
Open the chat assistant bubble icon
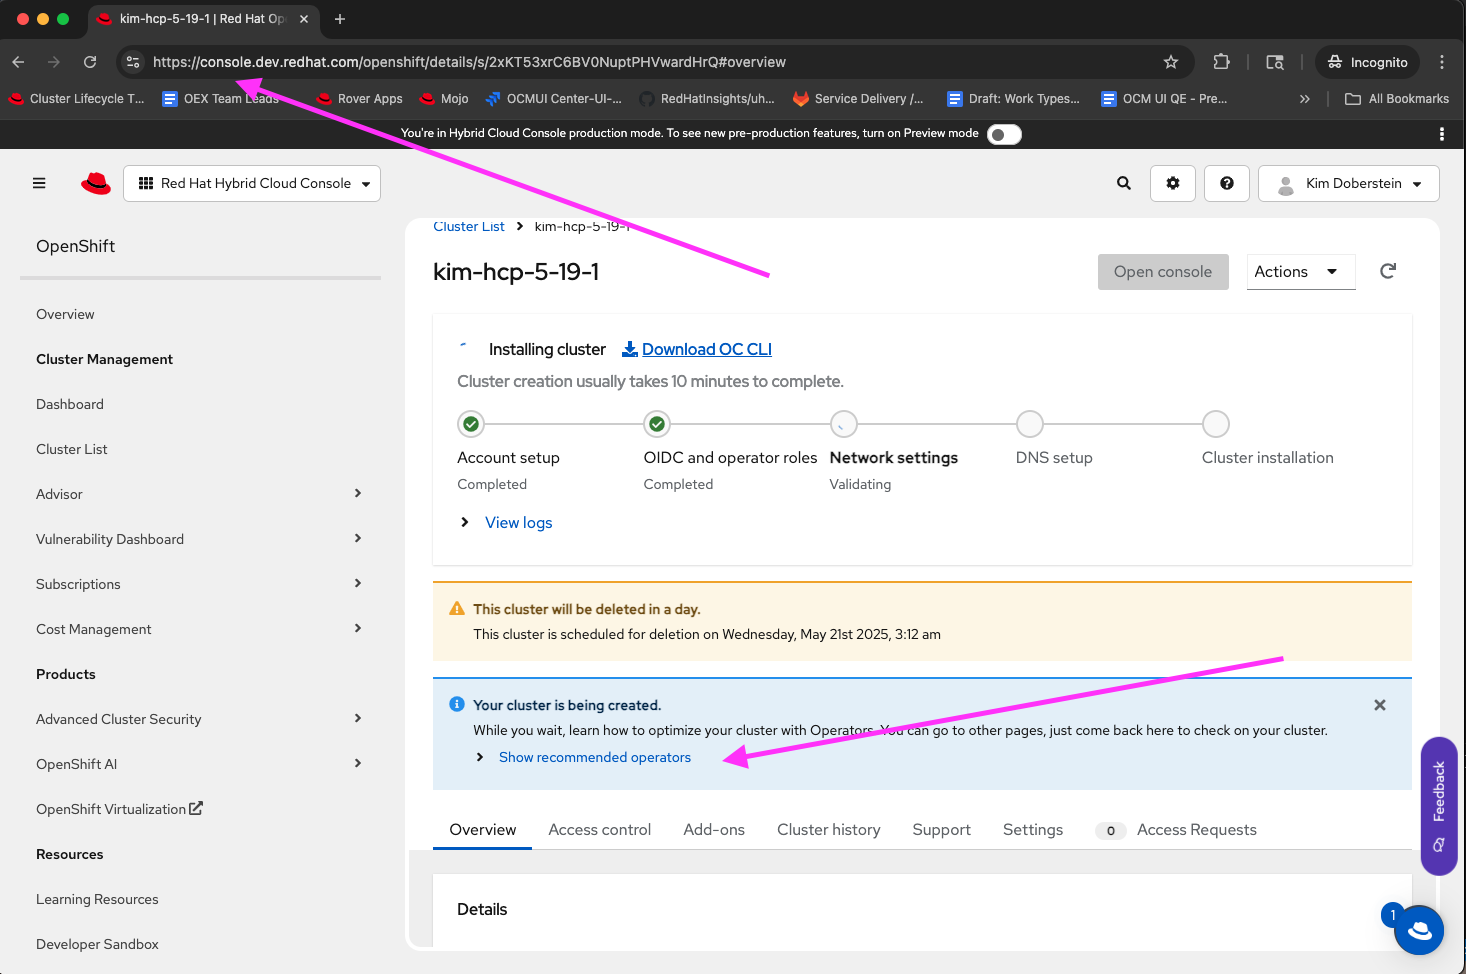pyautogui.click(x=1419, y=931)
